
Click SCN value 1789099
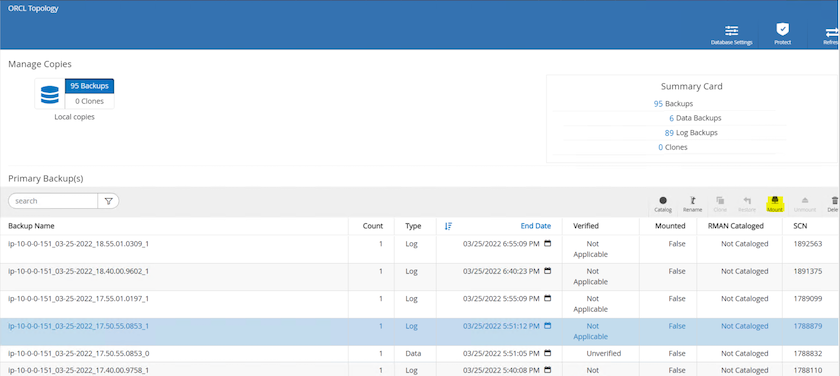pos(807,298)
